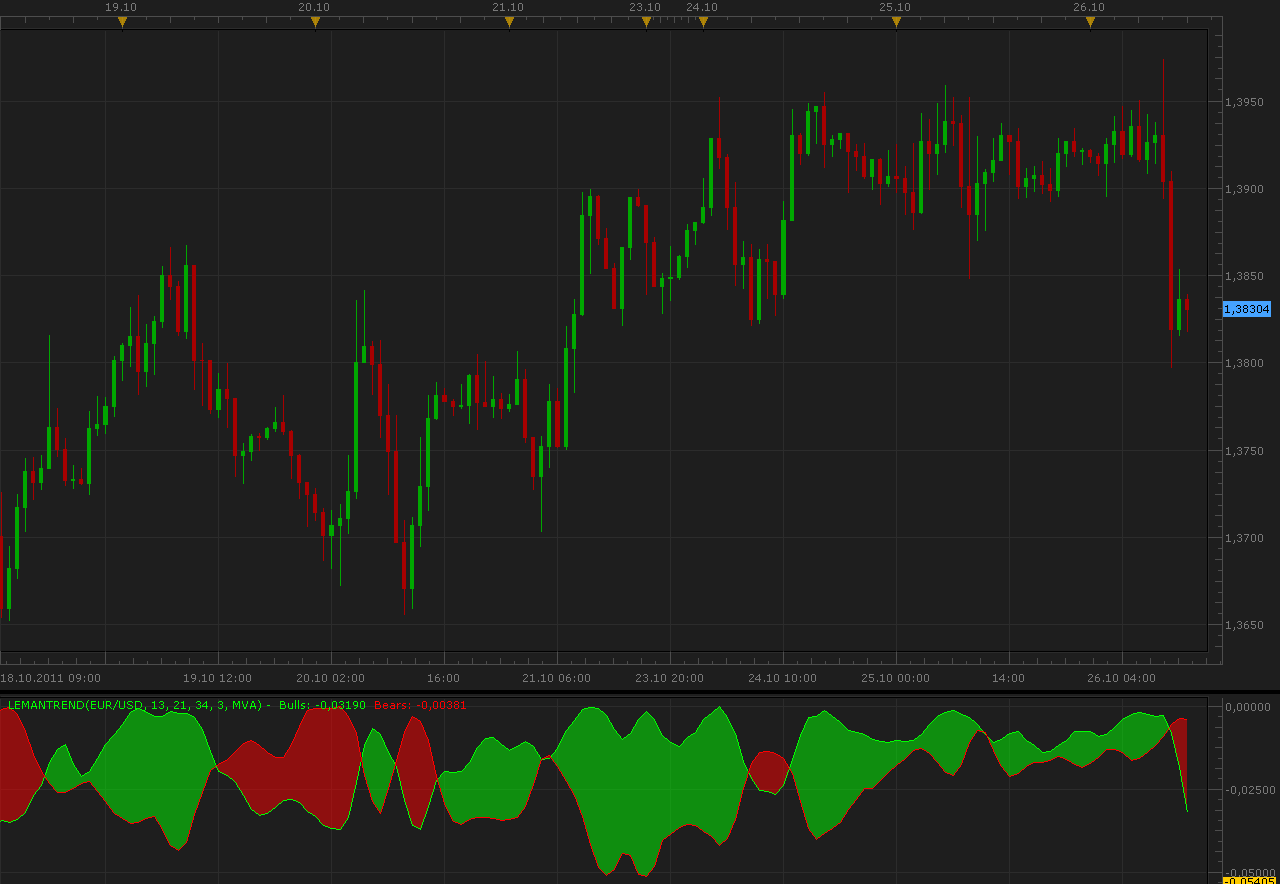The width and height of the screenshot is (1280, 884).
Task: Select the LEMANTREND(EUR/USD, 13, 21, 34, 3, MVA) label
Action: (x=135, y=705)
